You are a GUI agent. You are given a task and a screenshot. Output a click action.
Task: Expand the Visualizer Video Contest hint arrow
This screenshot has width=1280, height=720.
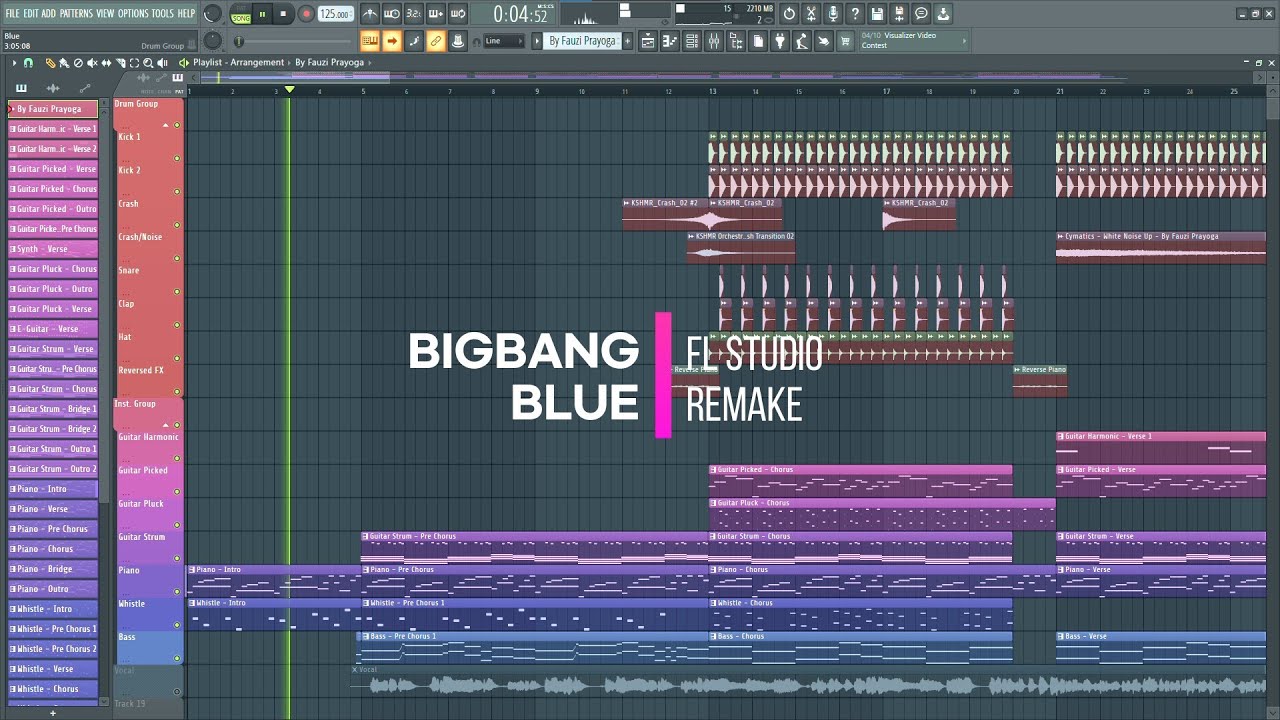[965, 41]
